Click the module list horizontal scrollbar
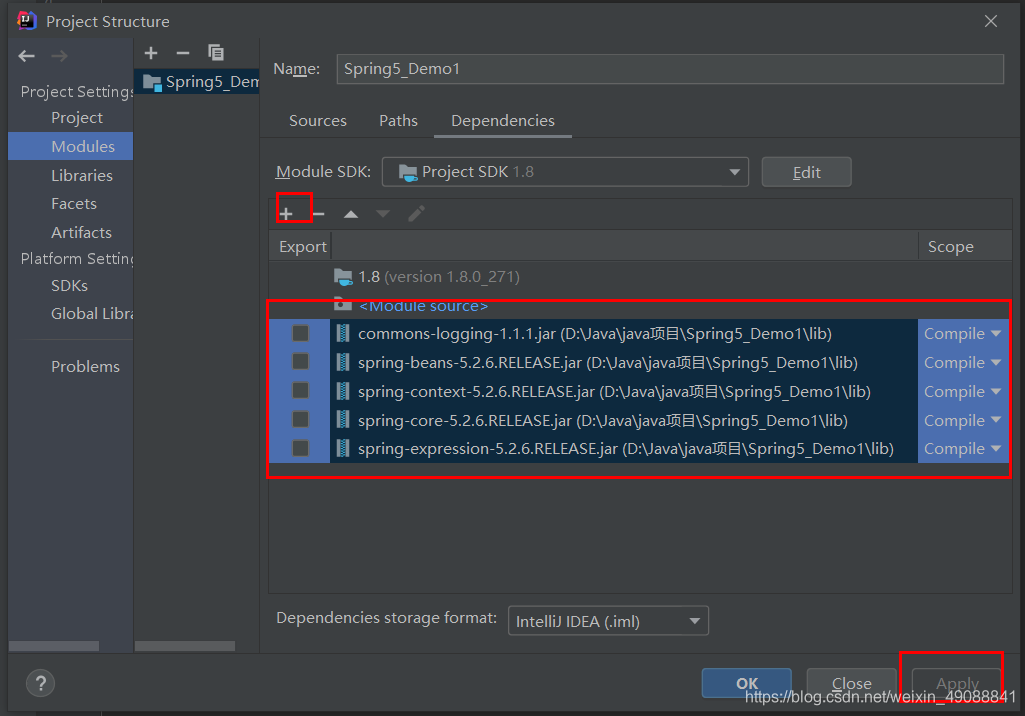This screenshot has width=1025, height=716. coord(185,646)
